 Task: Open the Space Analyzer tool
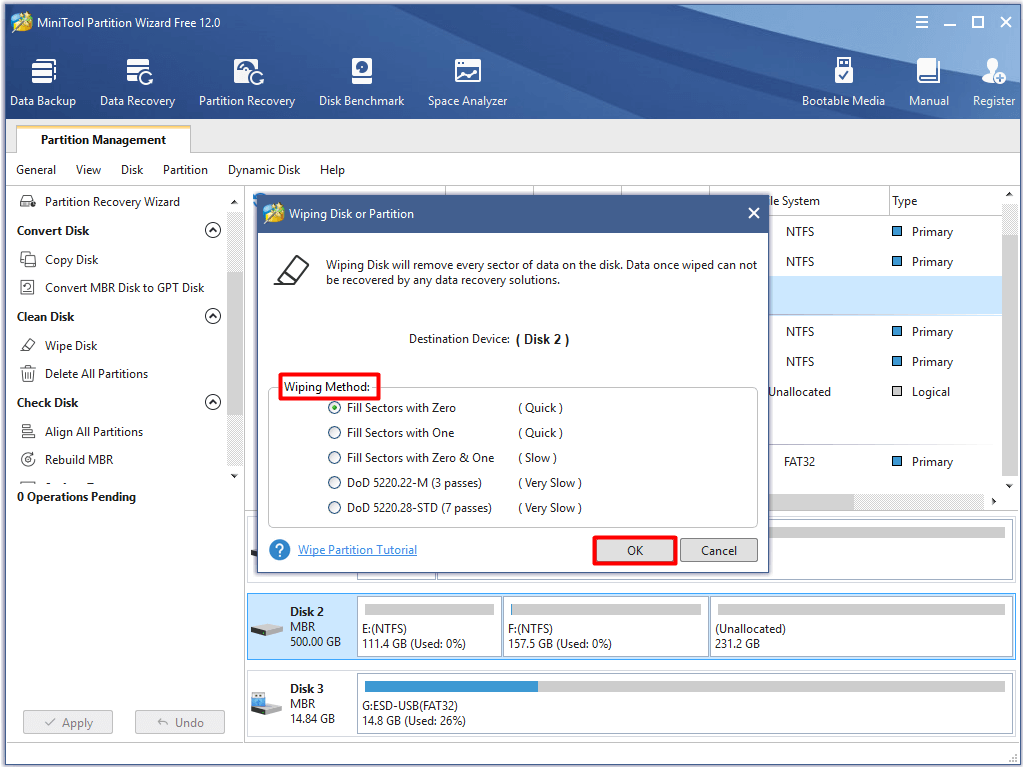coord(467,83)
